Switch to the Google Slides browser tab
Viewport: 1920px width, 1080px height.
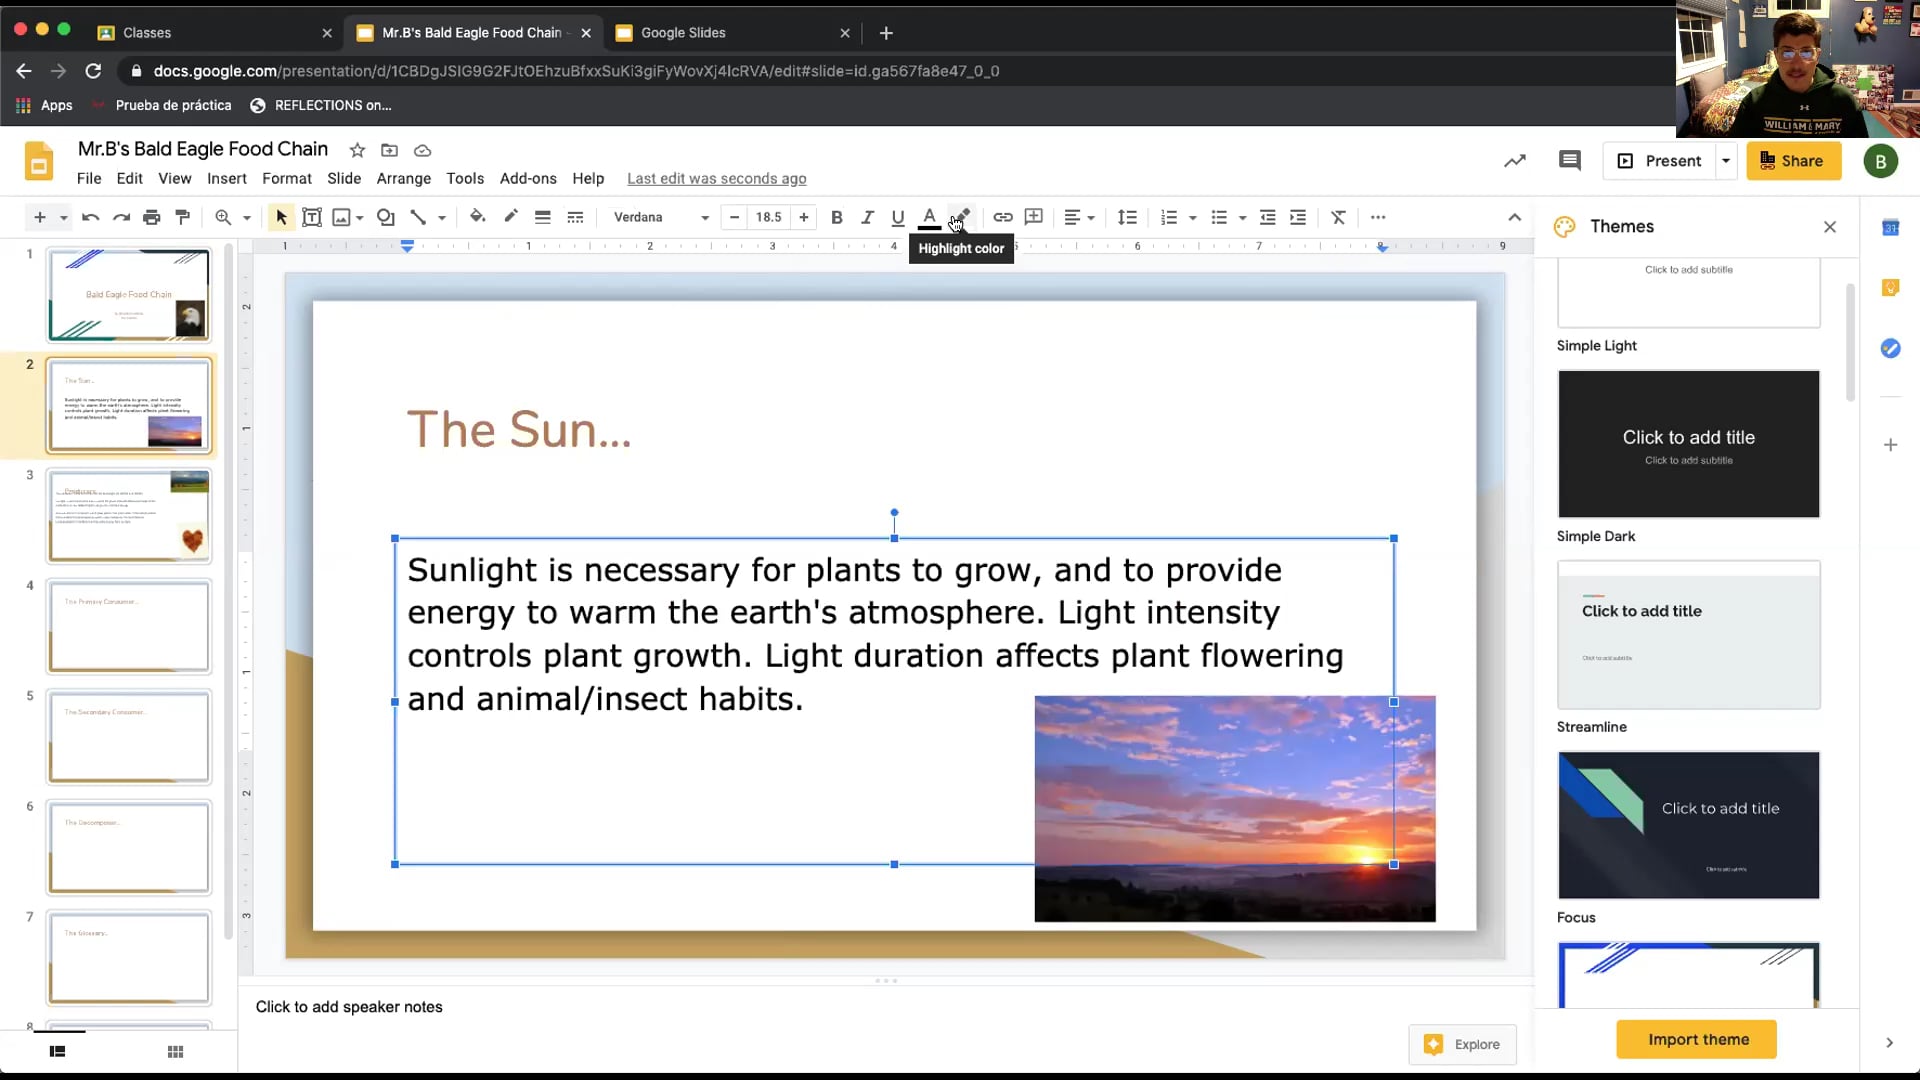click(684, 32)
